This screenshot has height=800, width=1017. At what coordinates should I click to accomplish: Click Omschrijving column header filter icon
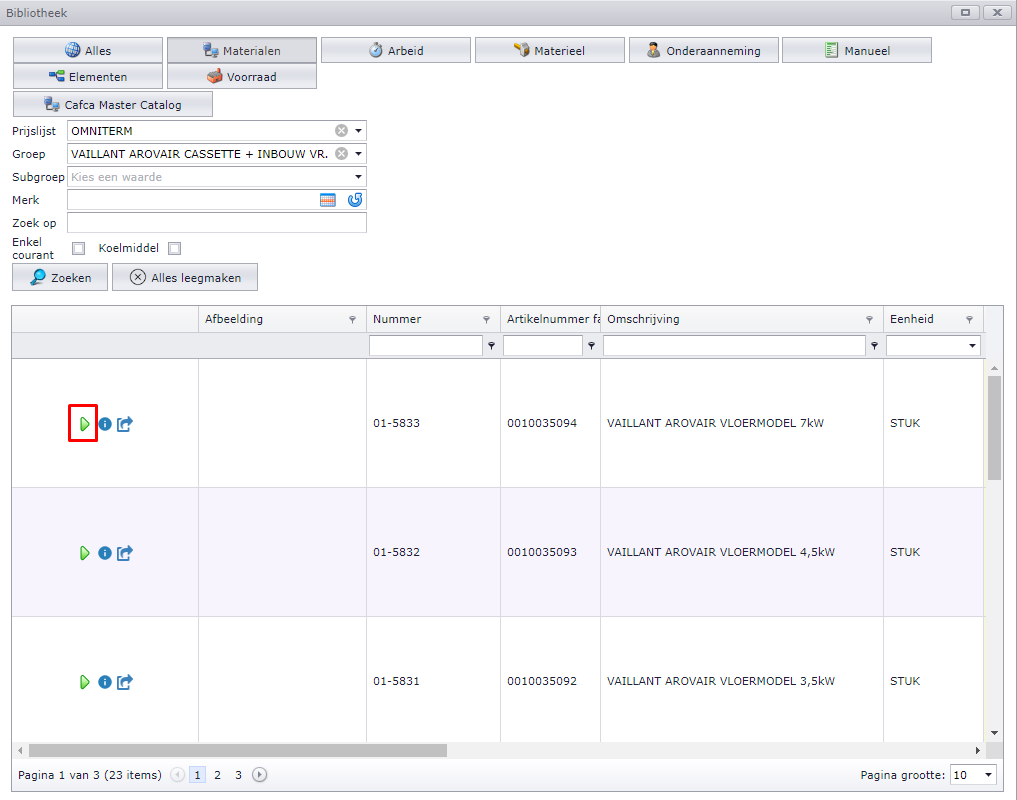869,319
